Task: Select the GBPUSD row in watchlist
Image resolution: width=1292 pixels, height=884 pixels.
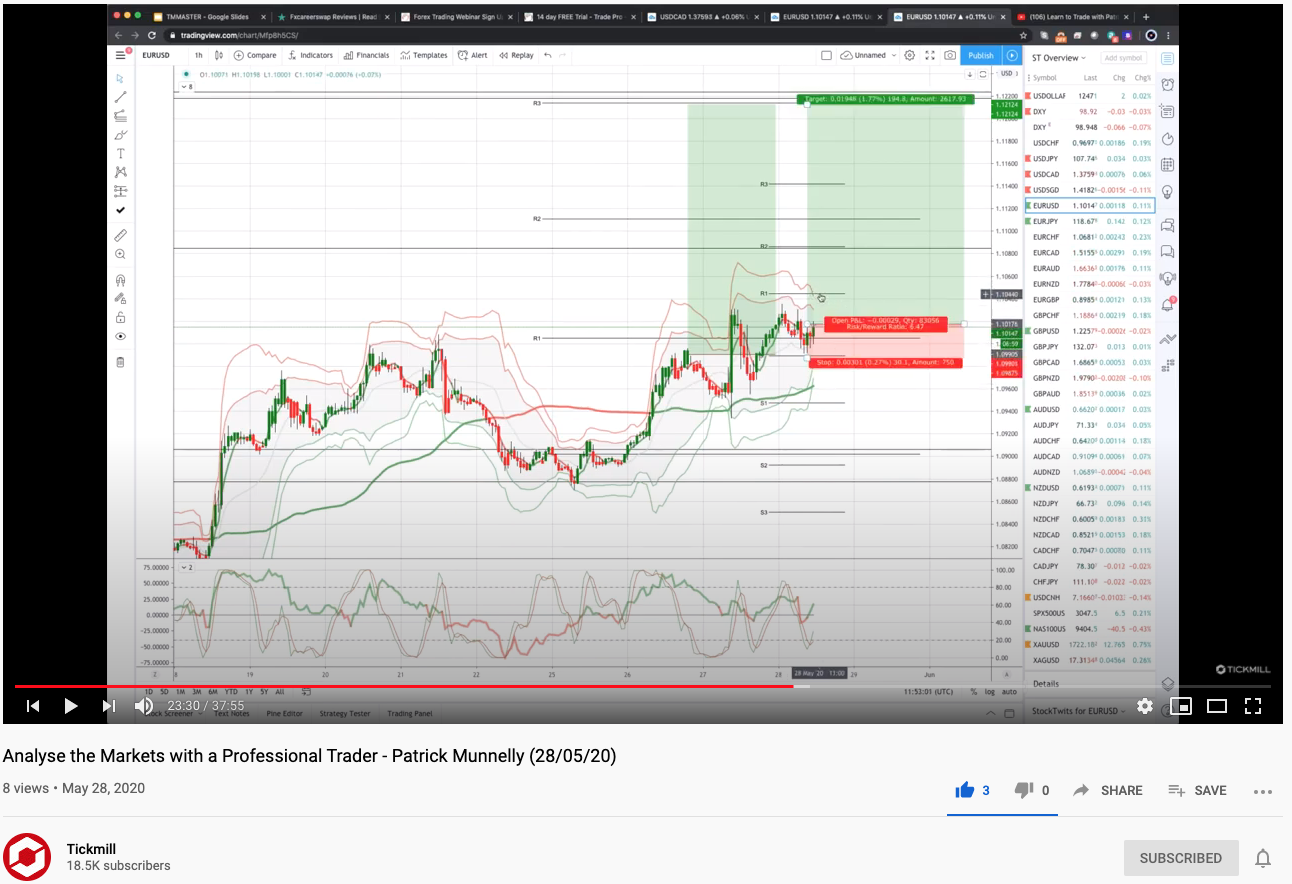Action: point(1089,331)
